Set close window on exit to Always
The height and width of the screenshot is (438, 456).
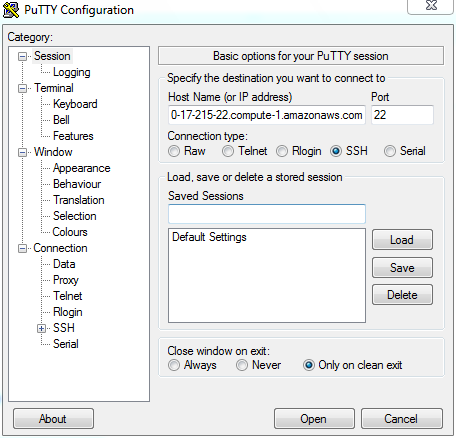(174, 365)
